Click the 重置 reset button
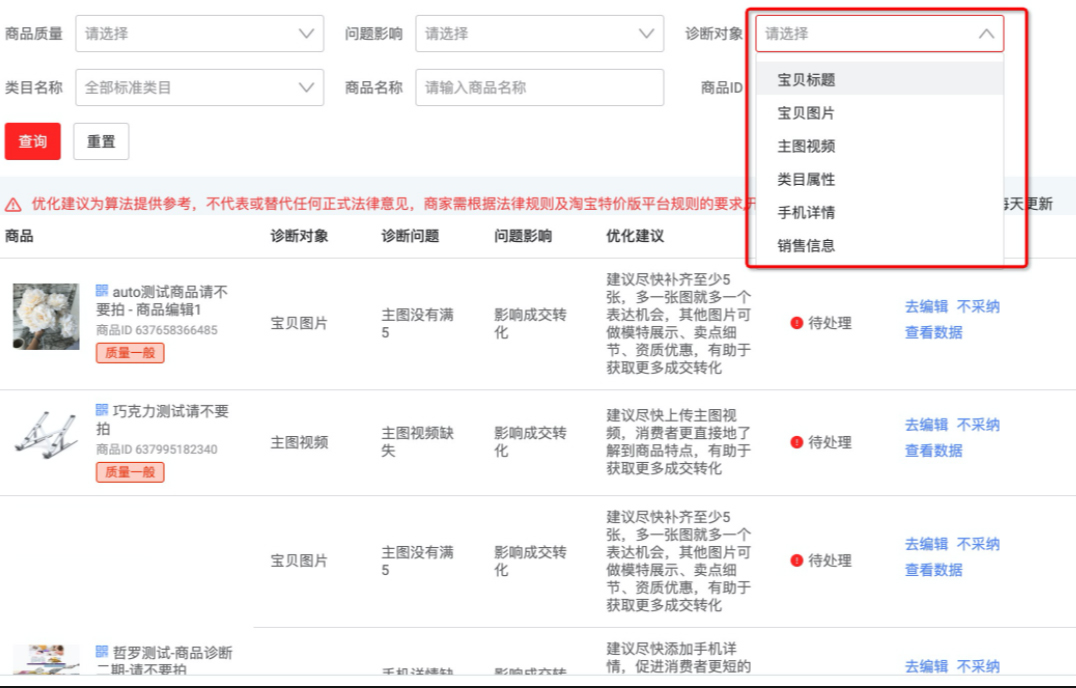The image size is (1076, 688). (x=103, y=141)
